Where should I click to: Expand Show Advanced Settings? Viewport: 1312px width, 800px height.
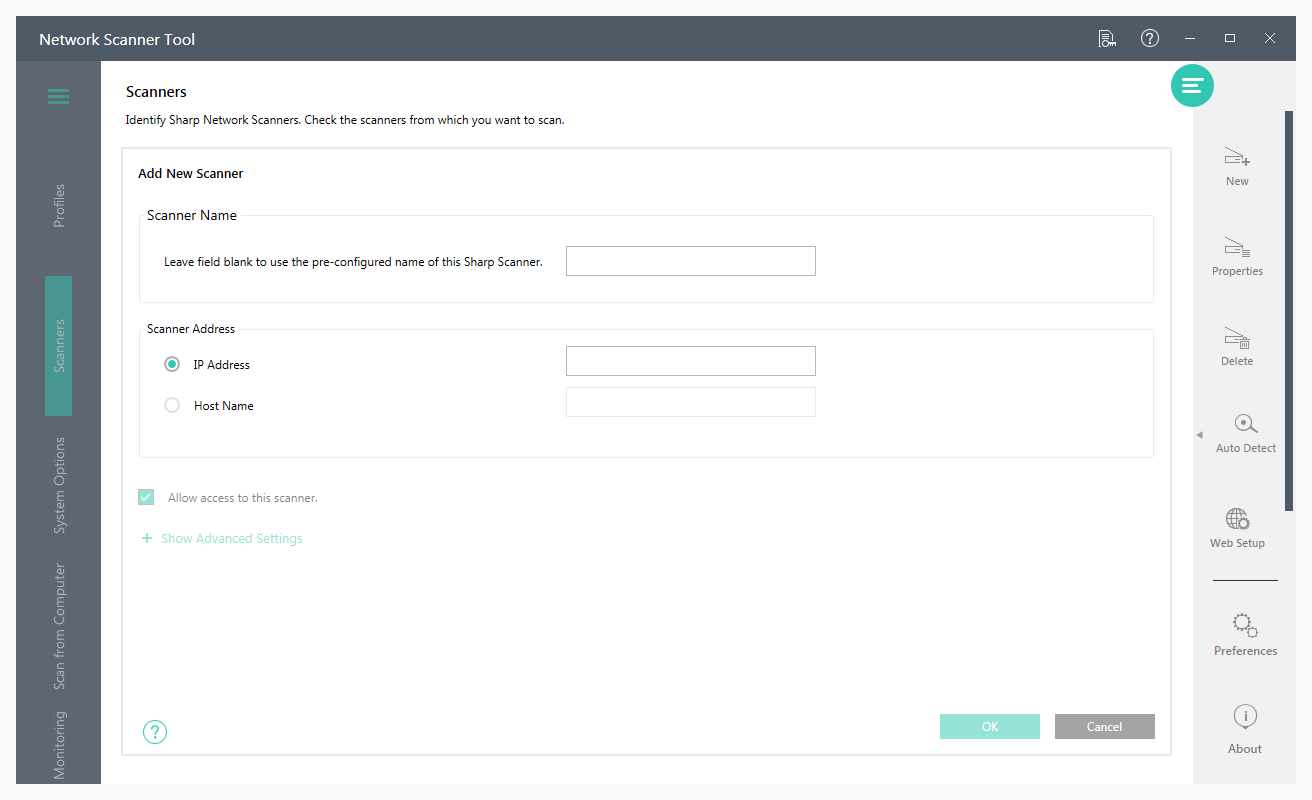pos(222,538)
